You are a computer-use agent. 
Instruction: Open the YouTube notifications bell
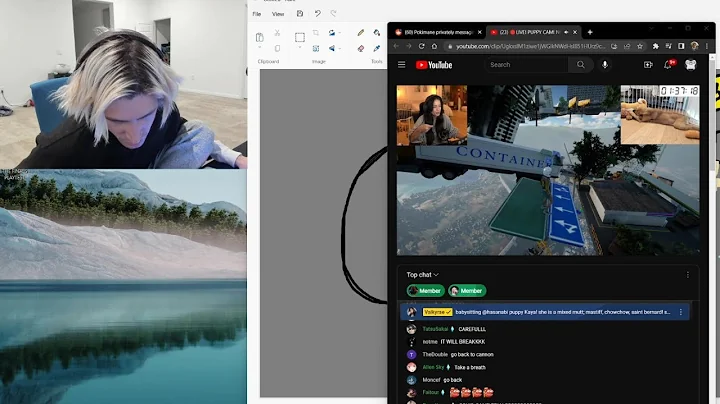coord(668,65)
